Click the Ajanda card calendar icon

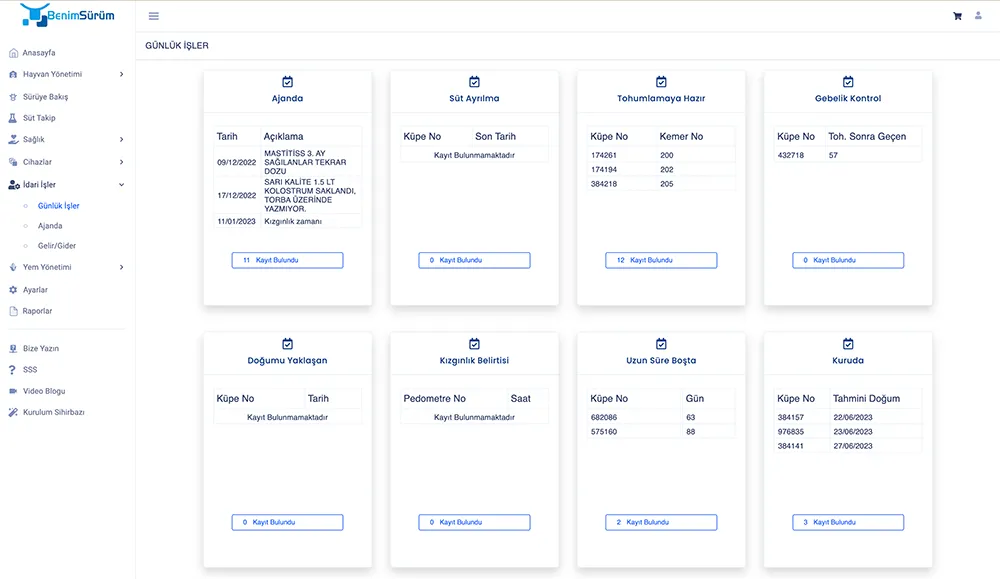click(x=287, y=82)
